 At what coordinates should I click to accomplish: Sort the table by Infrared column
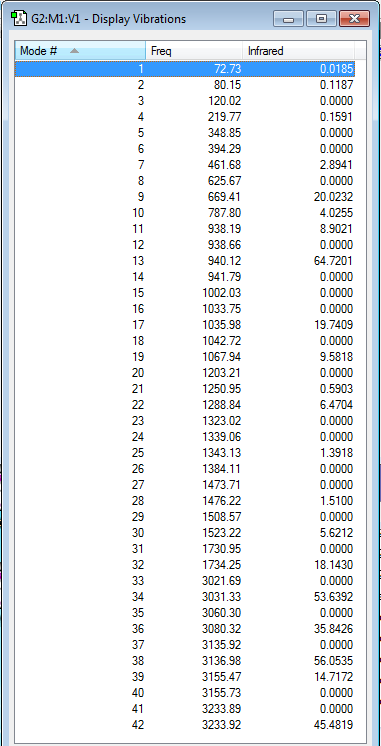(x=299, y=50)
